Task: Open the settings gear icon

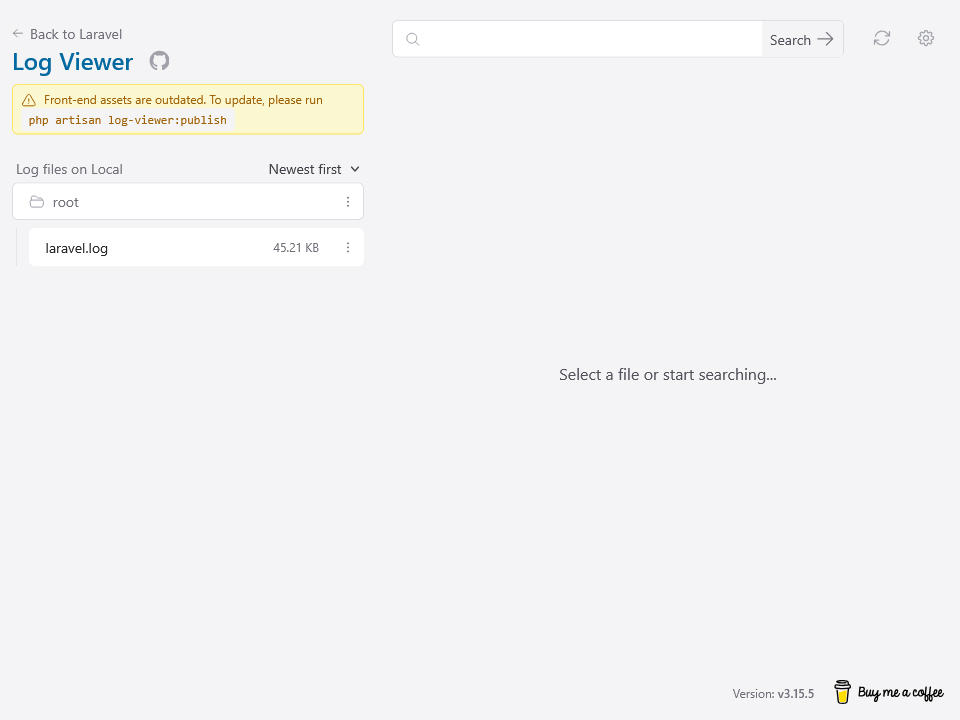Action: (x=926, y=39)
